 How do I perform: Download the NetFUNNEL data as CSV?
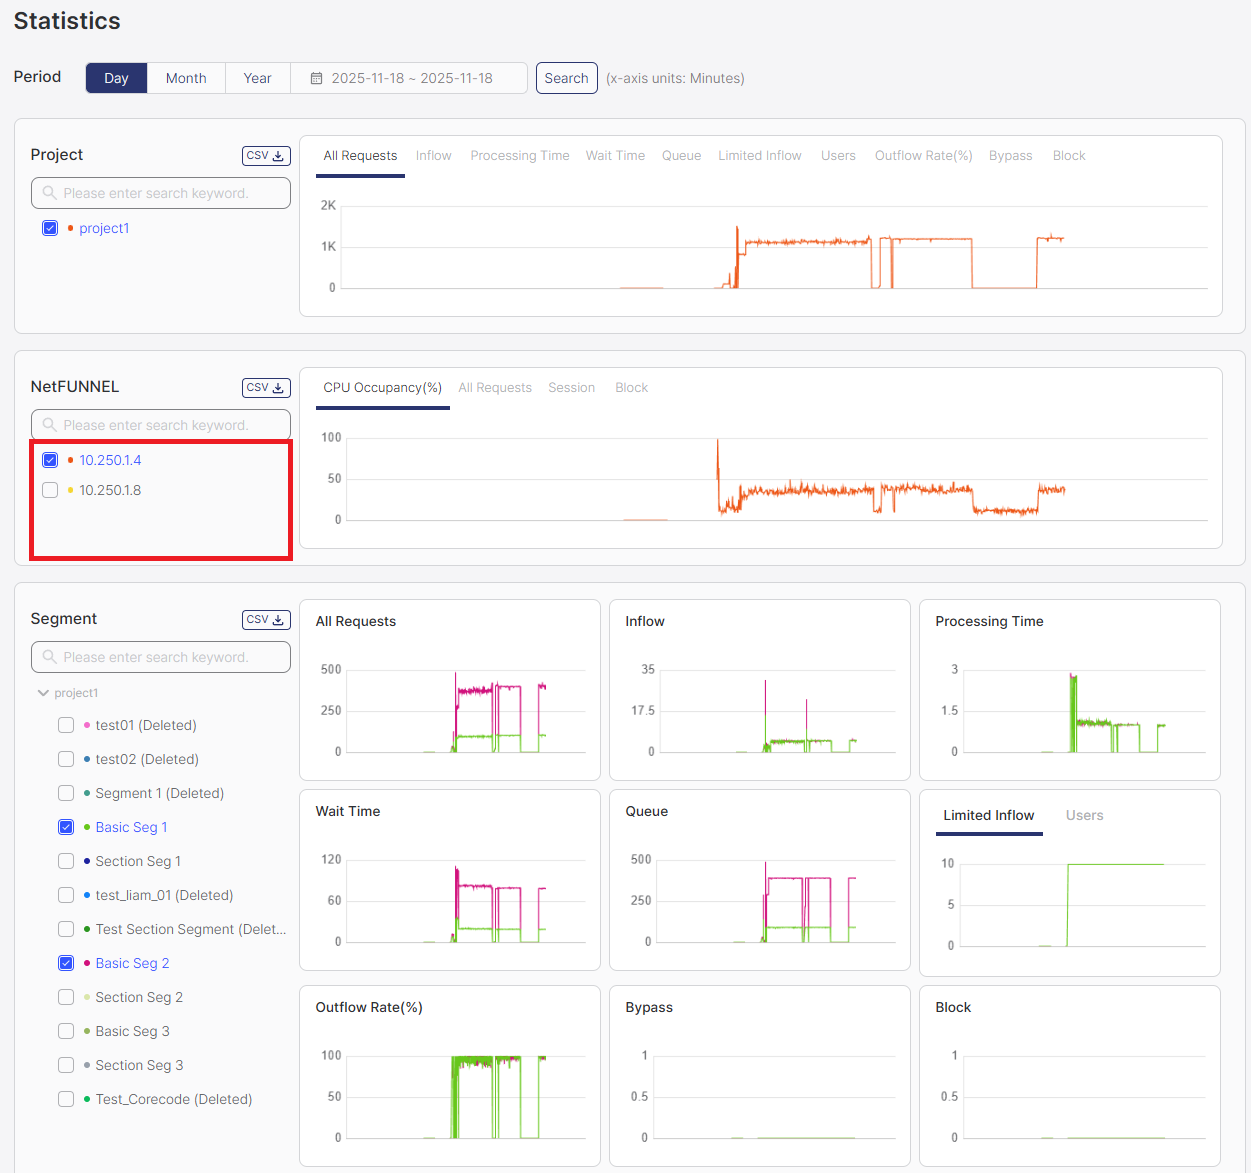tap(265, 387)
